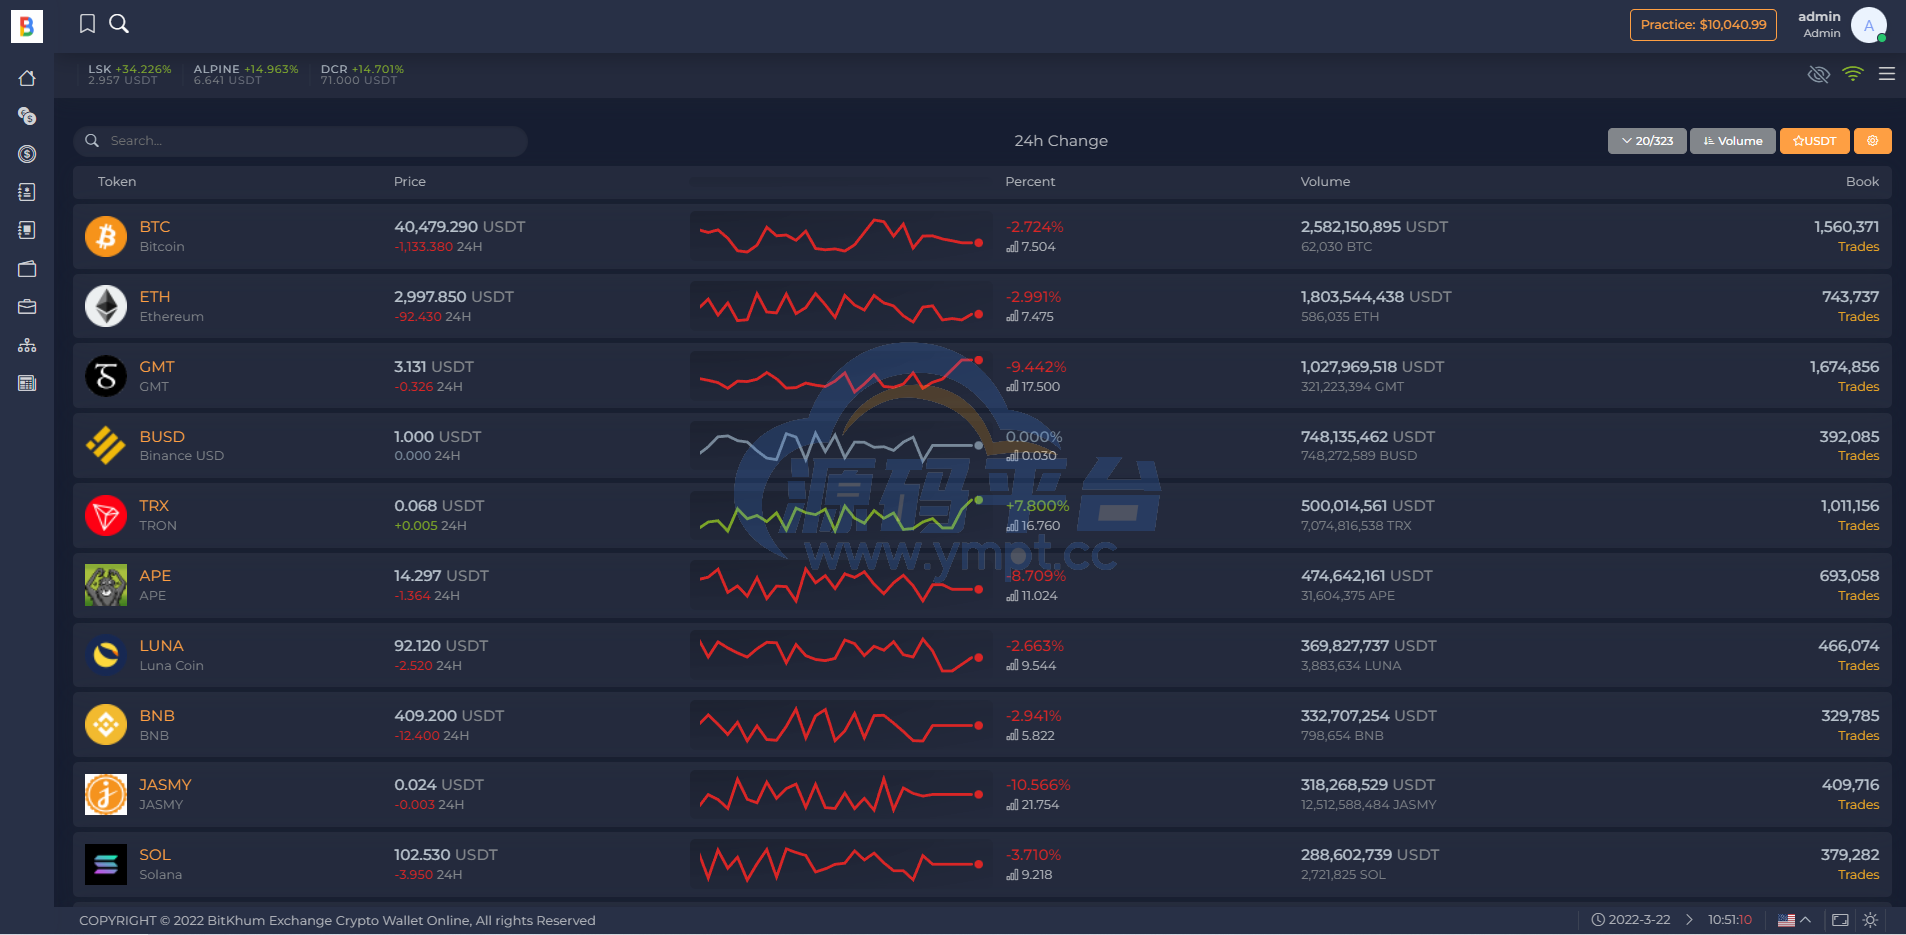This screenshot has height=935, width=1906.
Task: Open the US flag language selector
Action: (1794, 920)
